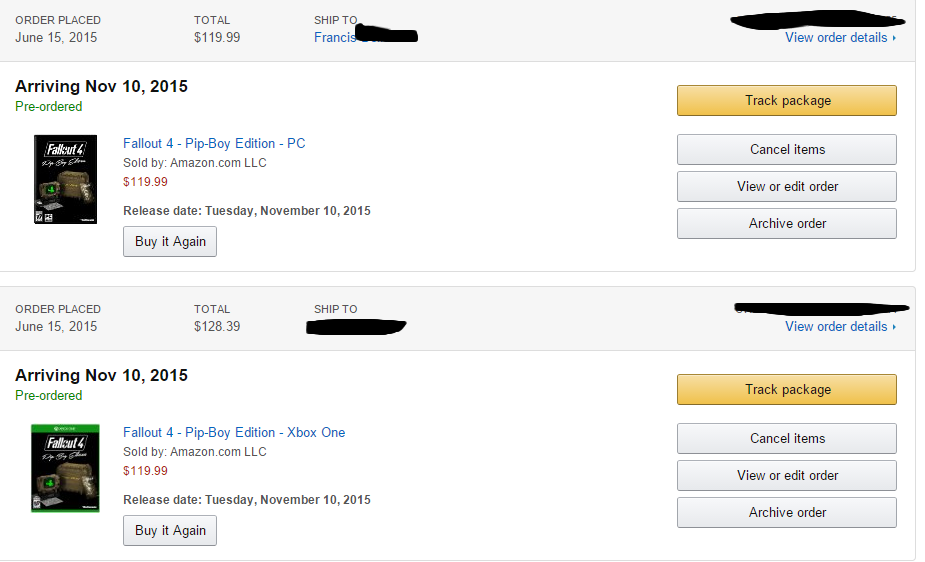Click View or edit order for PC edition
Image resolution: width=925 pixels, height=562 pixels.
point(787,187)
